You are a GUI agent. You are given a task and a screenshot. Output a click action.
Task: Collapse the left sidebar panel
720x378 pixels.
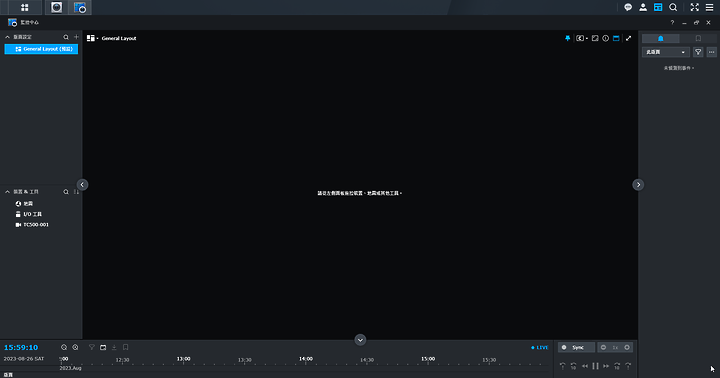(82, 185)
